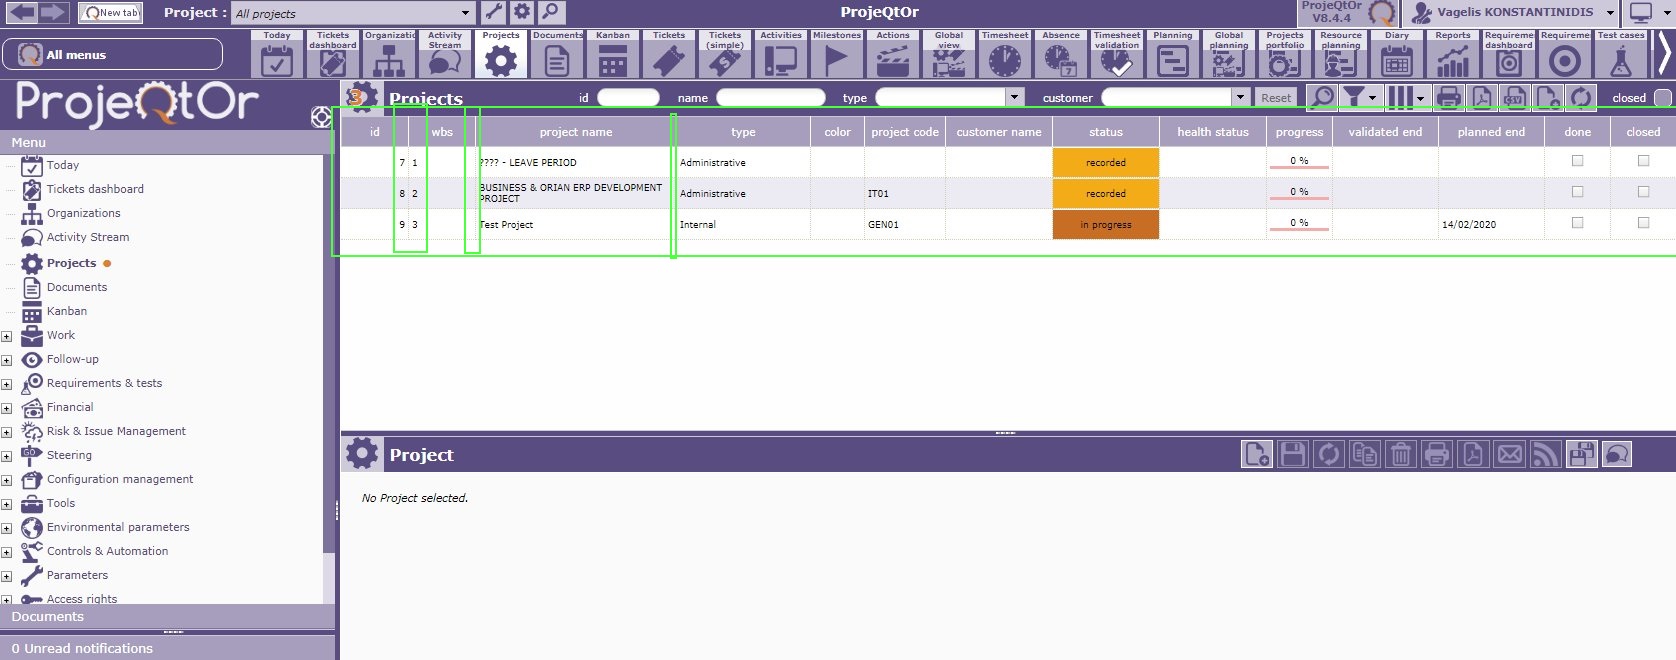Viewport: 1676px width, 660px height.
Task: Click the email icon in Project detail toolbar
Action: (1509, 454)
